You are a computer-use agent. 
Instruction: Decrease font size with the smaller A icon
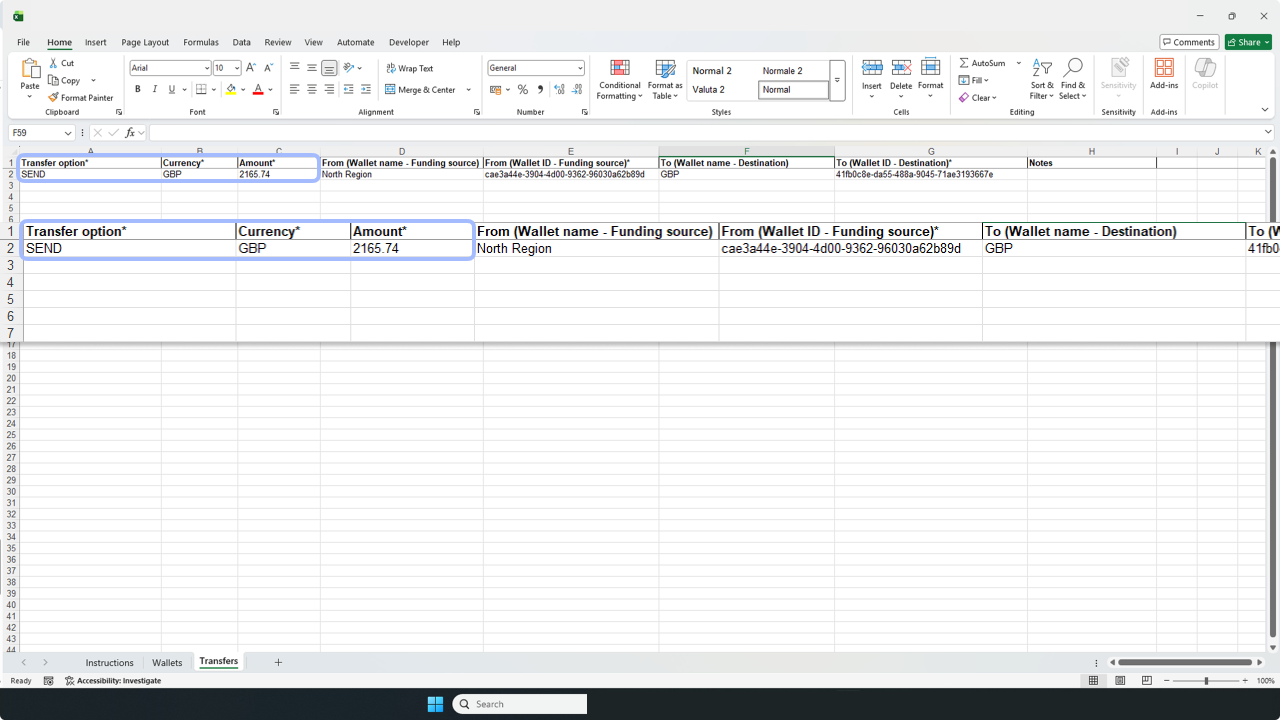pyautogui.click(x=268, y=68)
